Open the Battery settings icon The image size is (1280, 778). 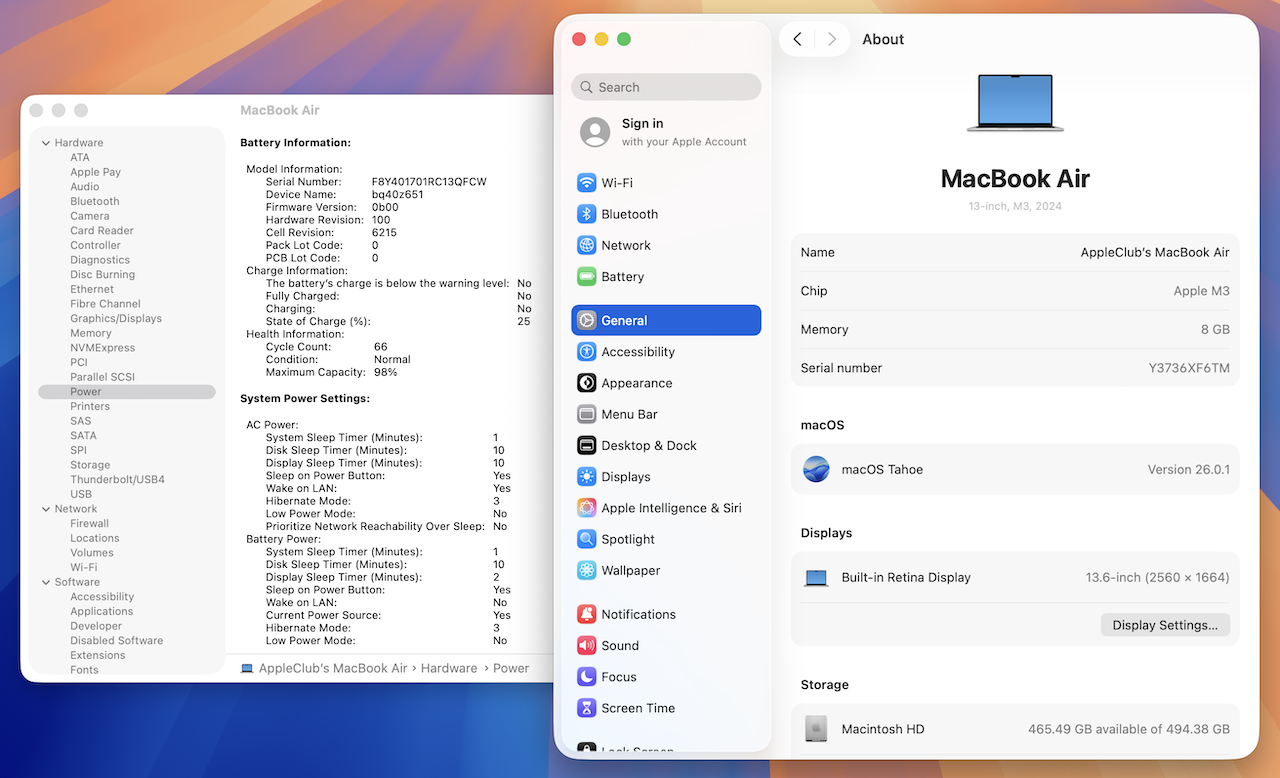click(587, 277)
